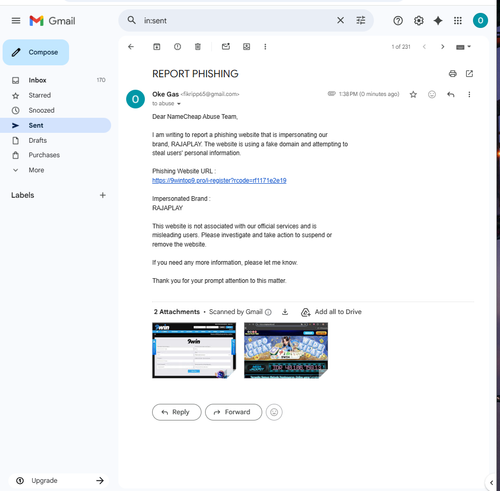Open Settings gear icon
500x491 pixels.
click(x=419, y=21)
